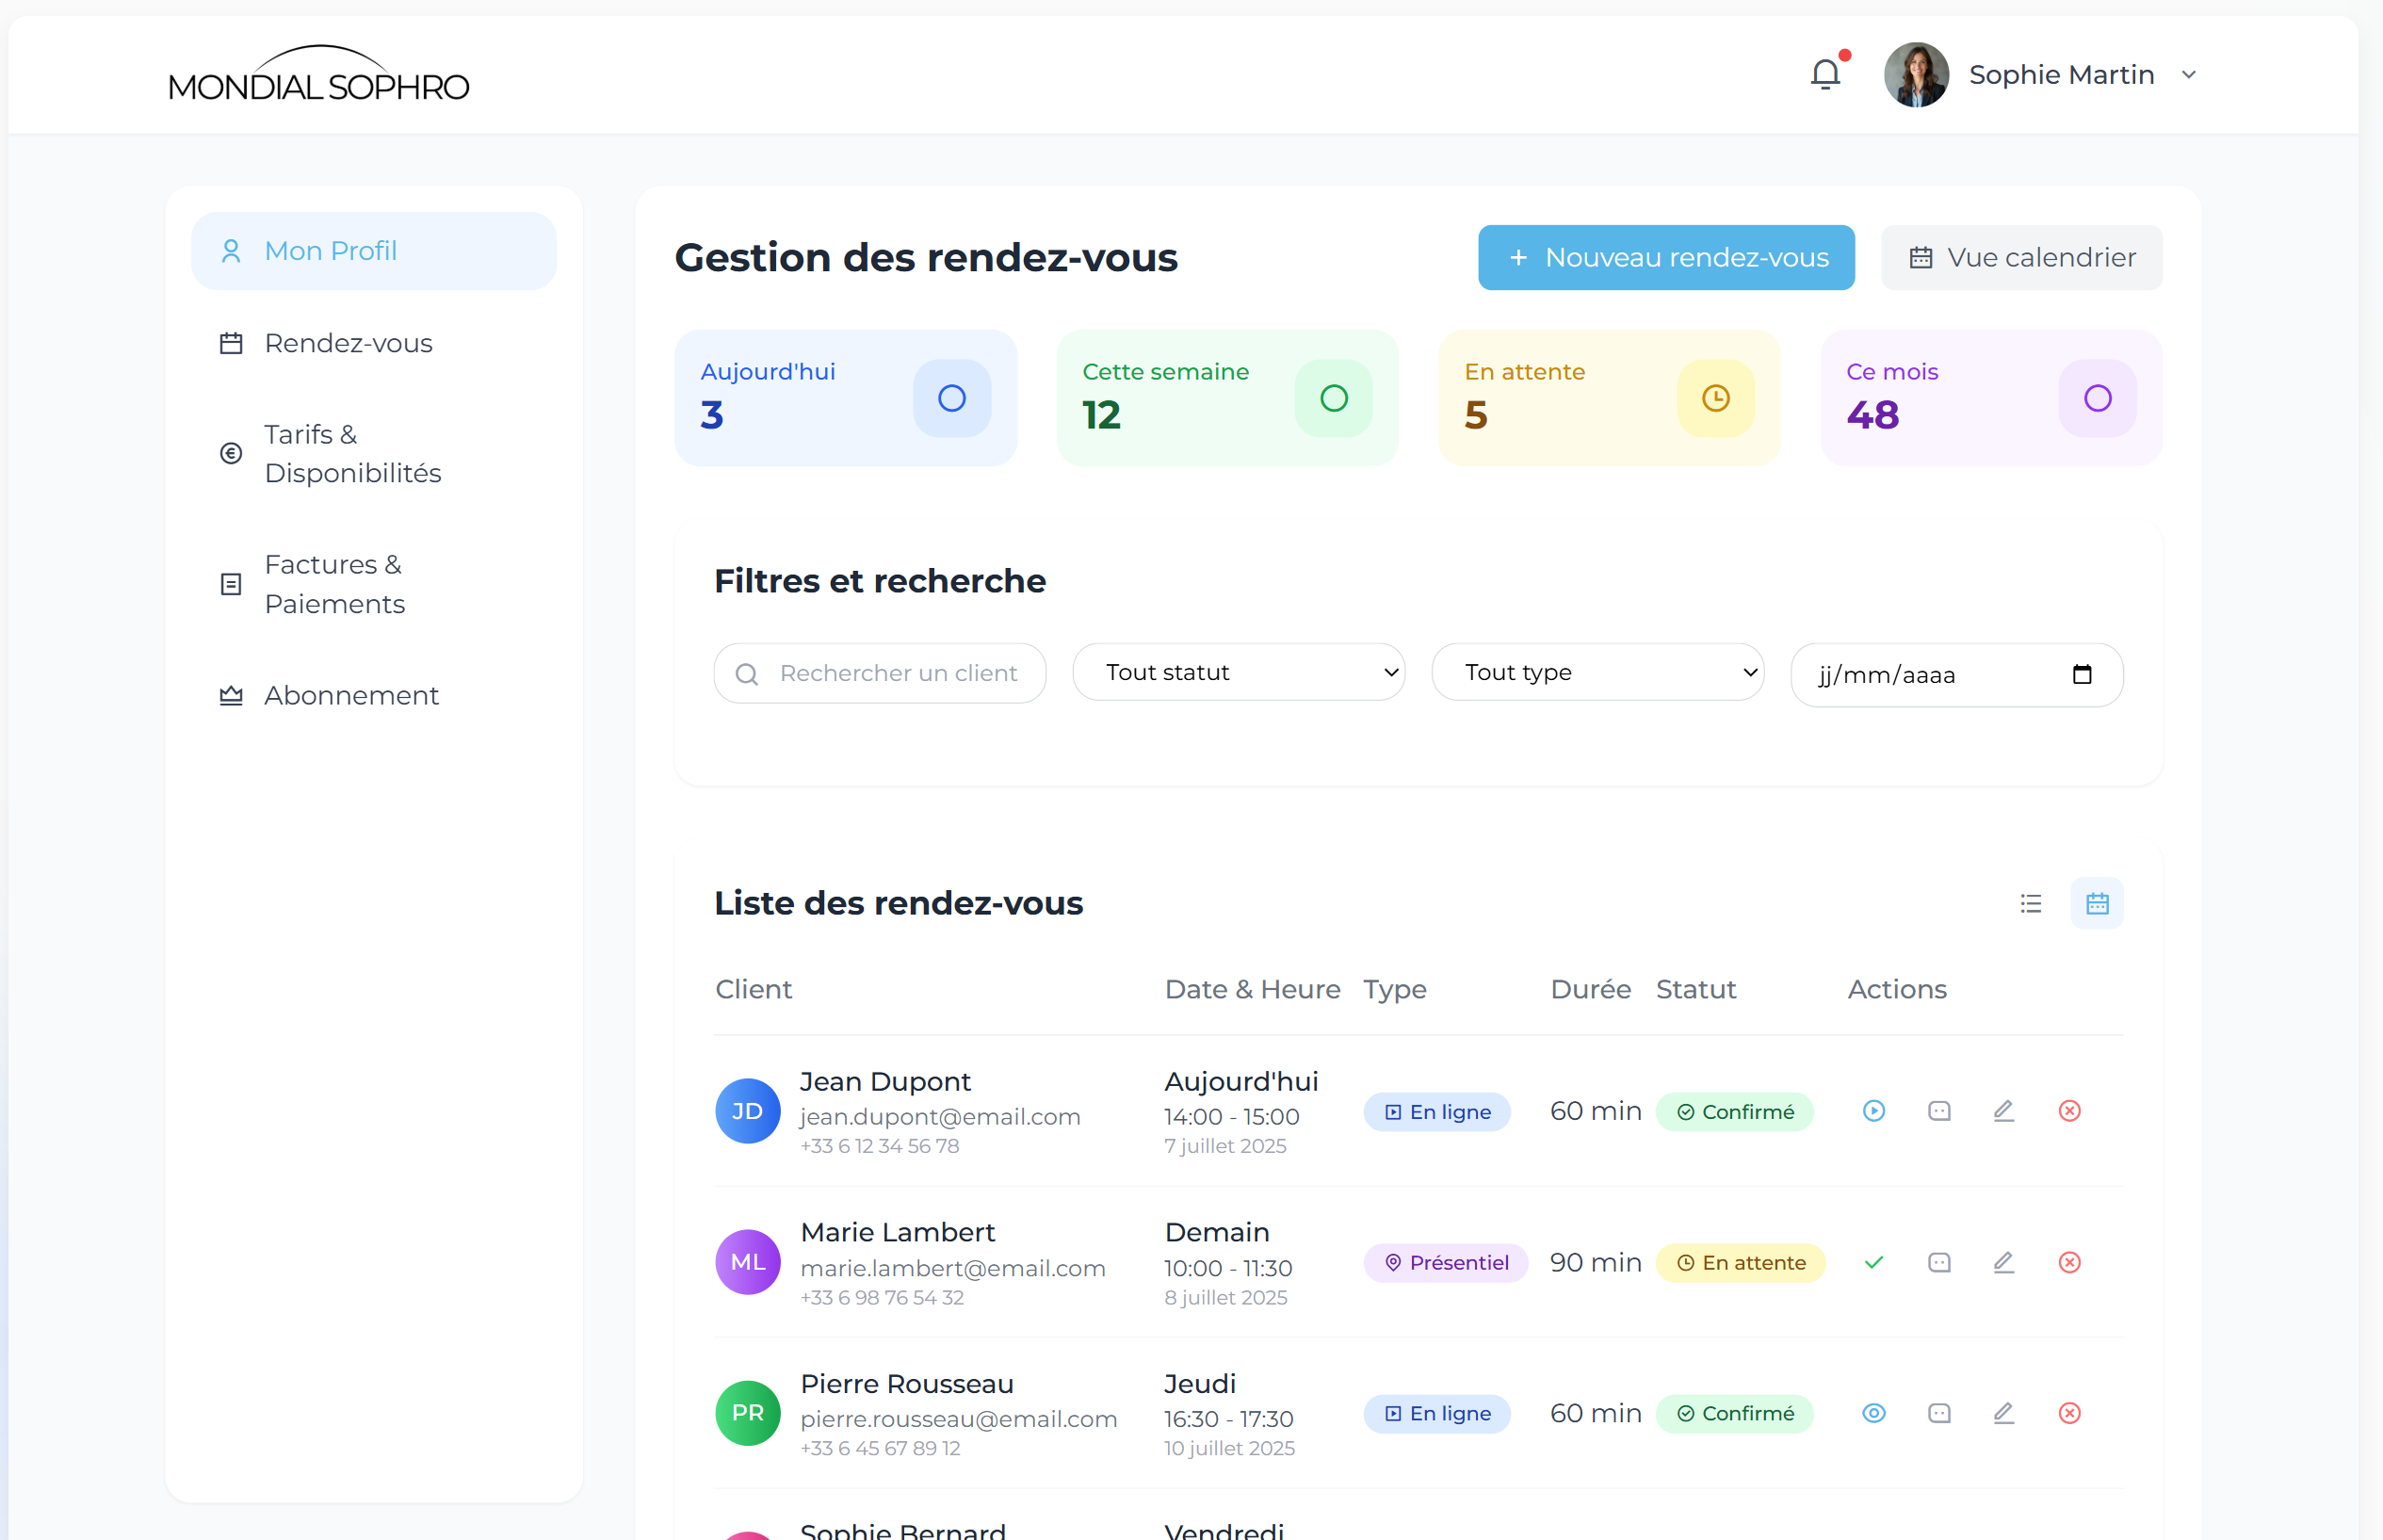Image resolution: width=2383 pixels, height=1540 pixels.
Task: Open the Tout type dropdown
Action: [x=1597, y=672]
